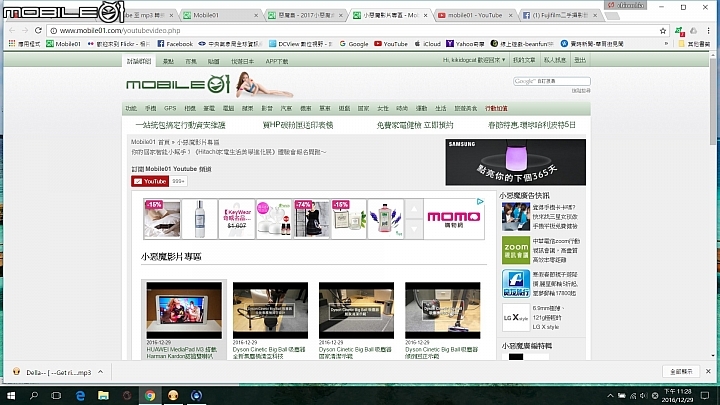Image resolution: width=720 pixels, height=405 pixels.
Task: Open the first Dyson Cinetic Big Ball video thumbnail
Action: point(270,310)
